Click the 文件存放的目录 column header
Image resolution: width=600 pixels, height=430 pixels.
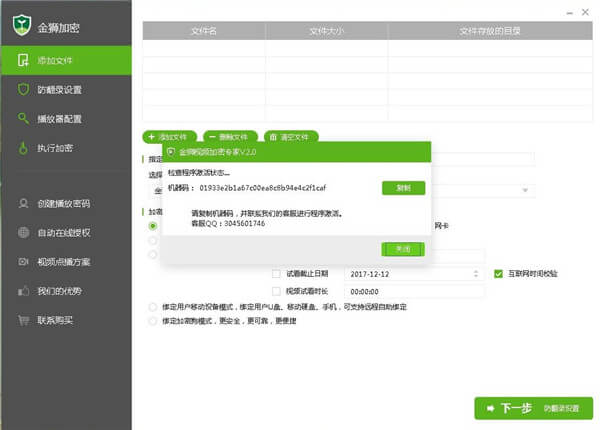pos(490,31)
